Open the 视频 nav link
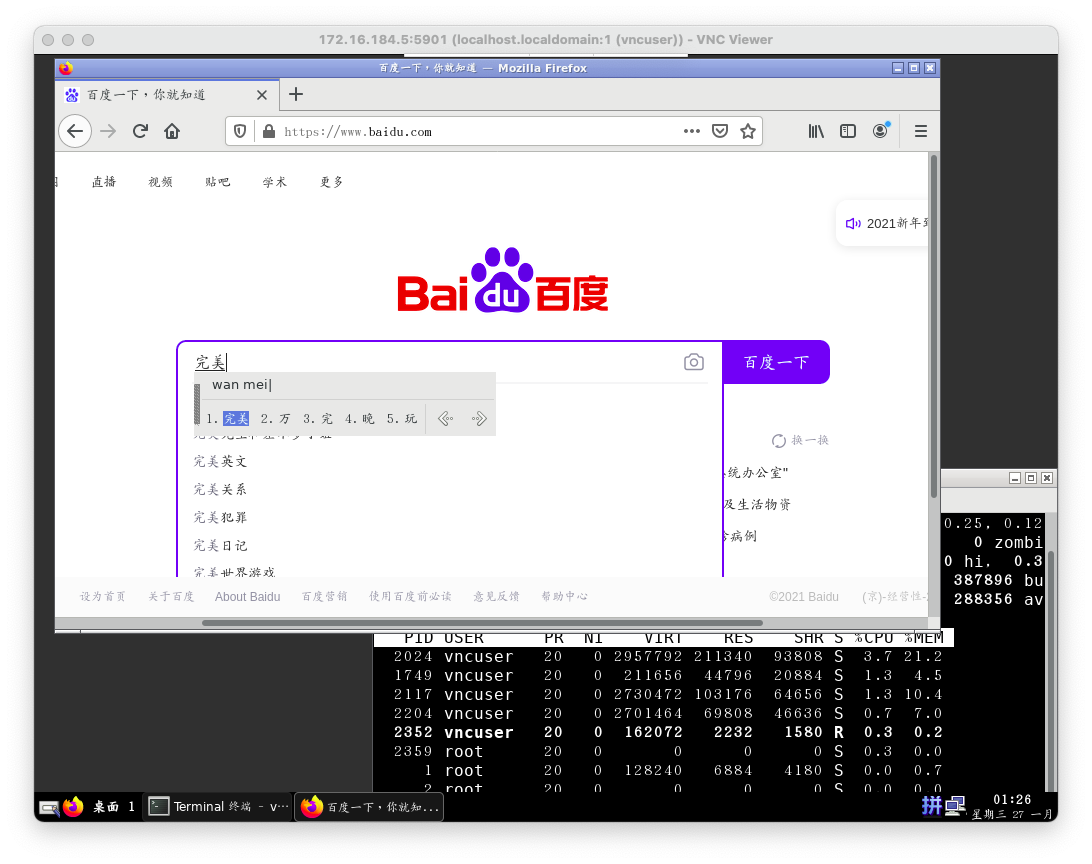 point(160,182)
